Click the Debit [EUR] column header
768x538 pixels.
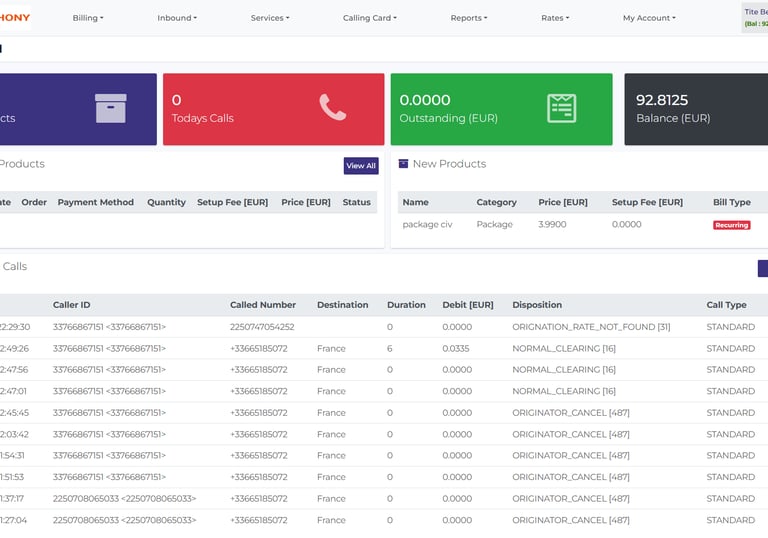tap(468, 305)
